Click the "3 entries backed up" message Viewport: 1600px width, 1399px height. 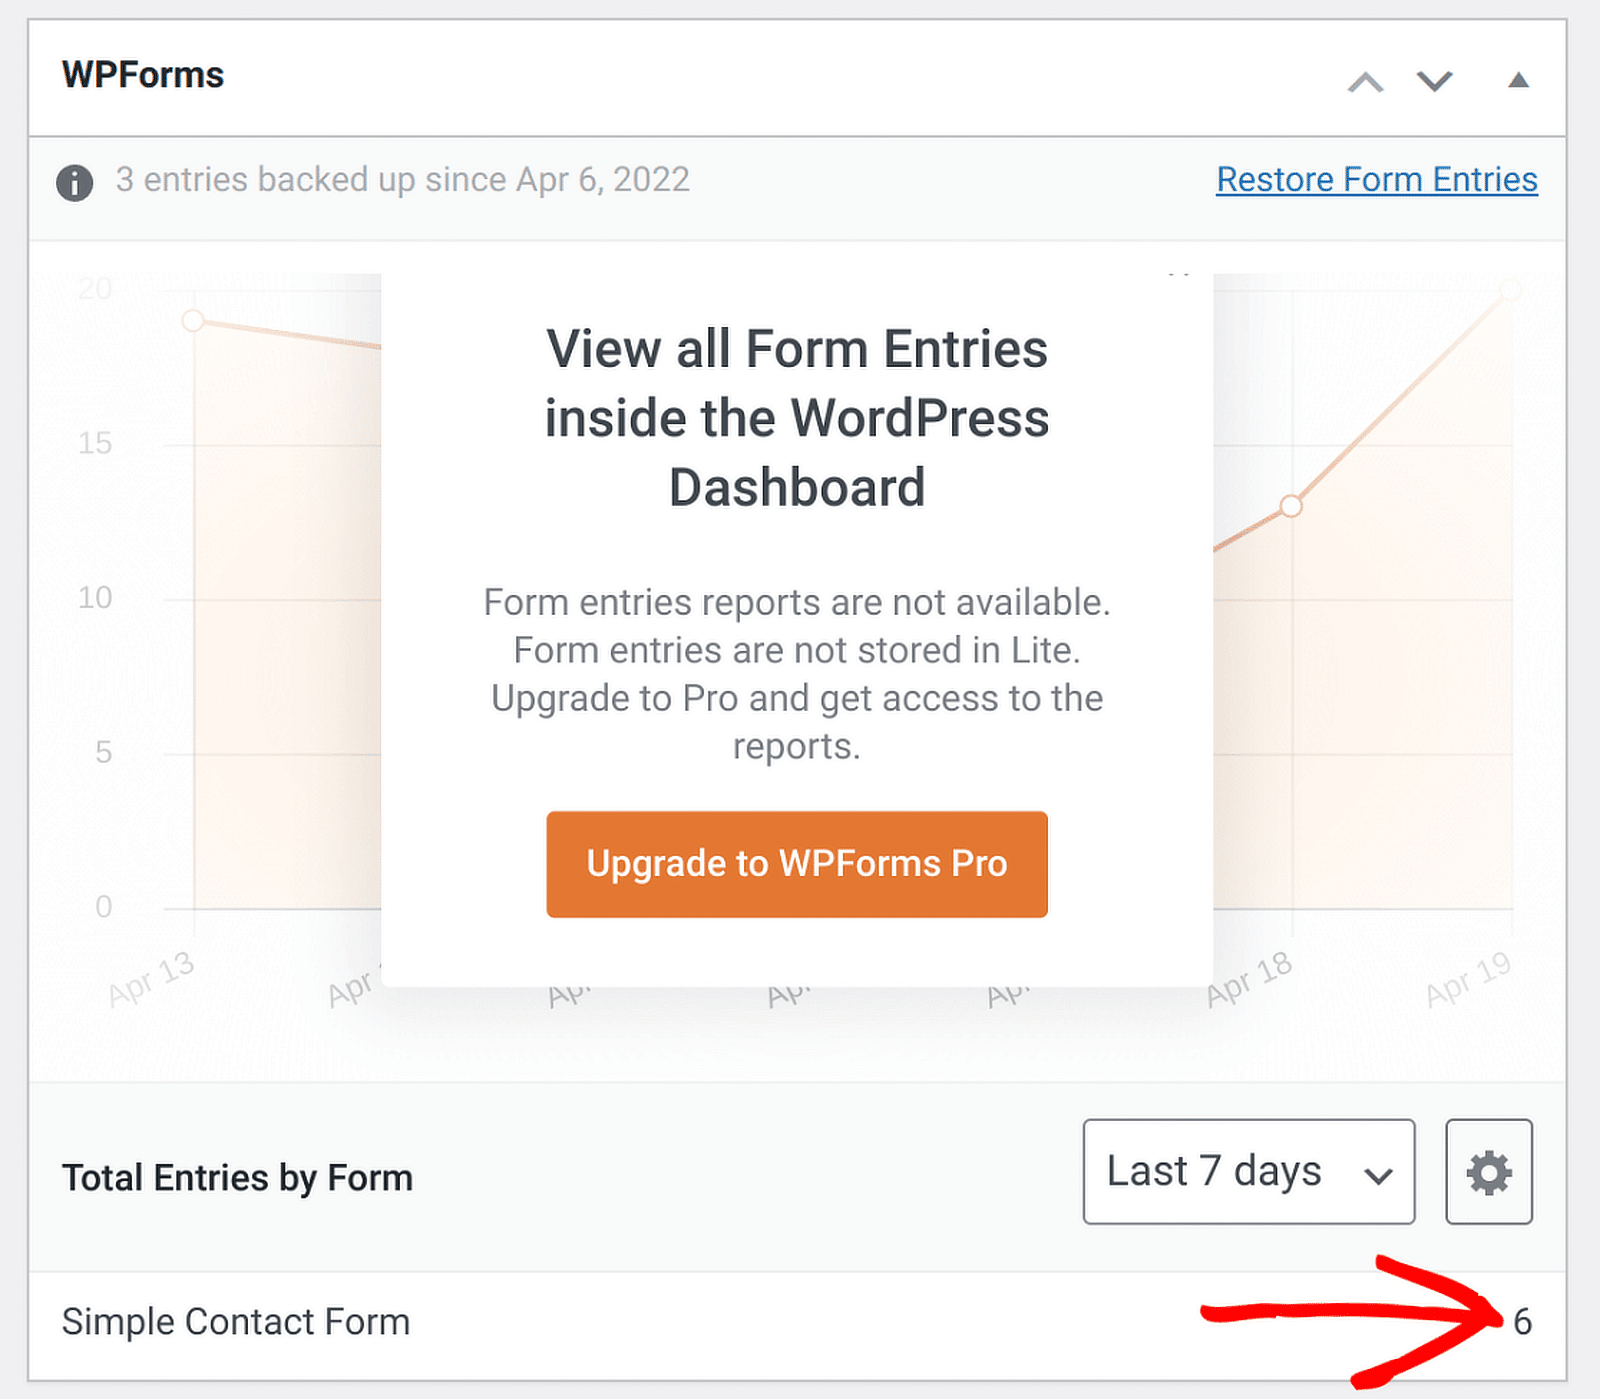(403, 180)
